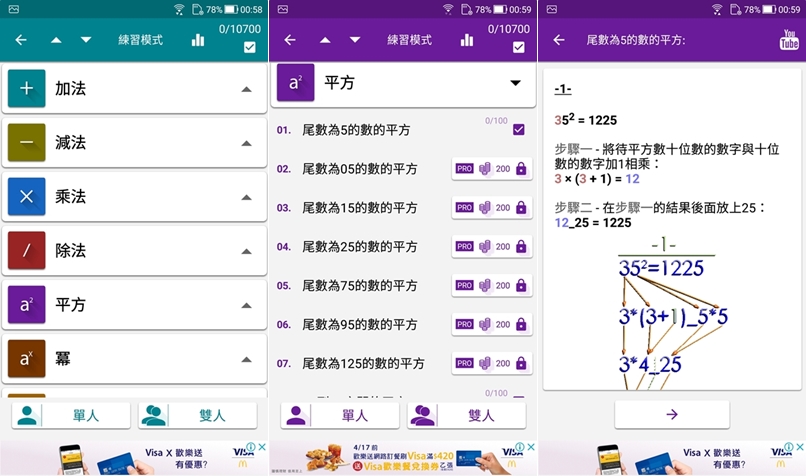806x476 pixels.
Task: Tap the multiply icon for 乘法
Action: (27, 196)
